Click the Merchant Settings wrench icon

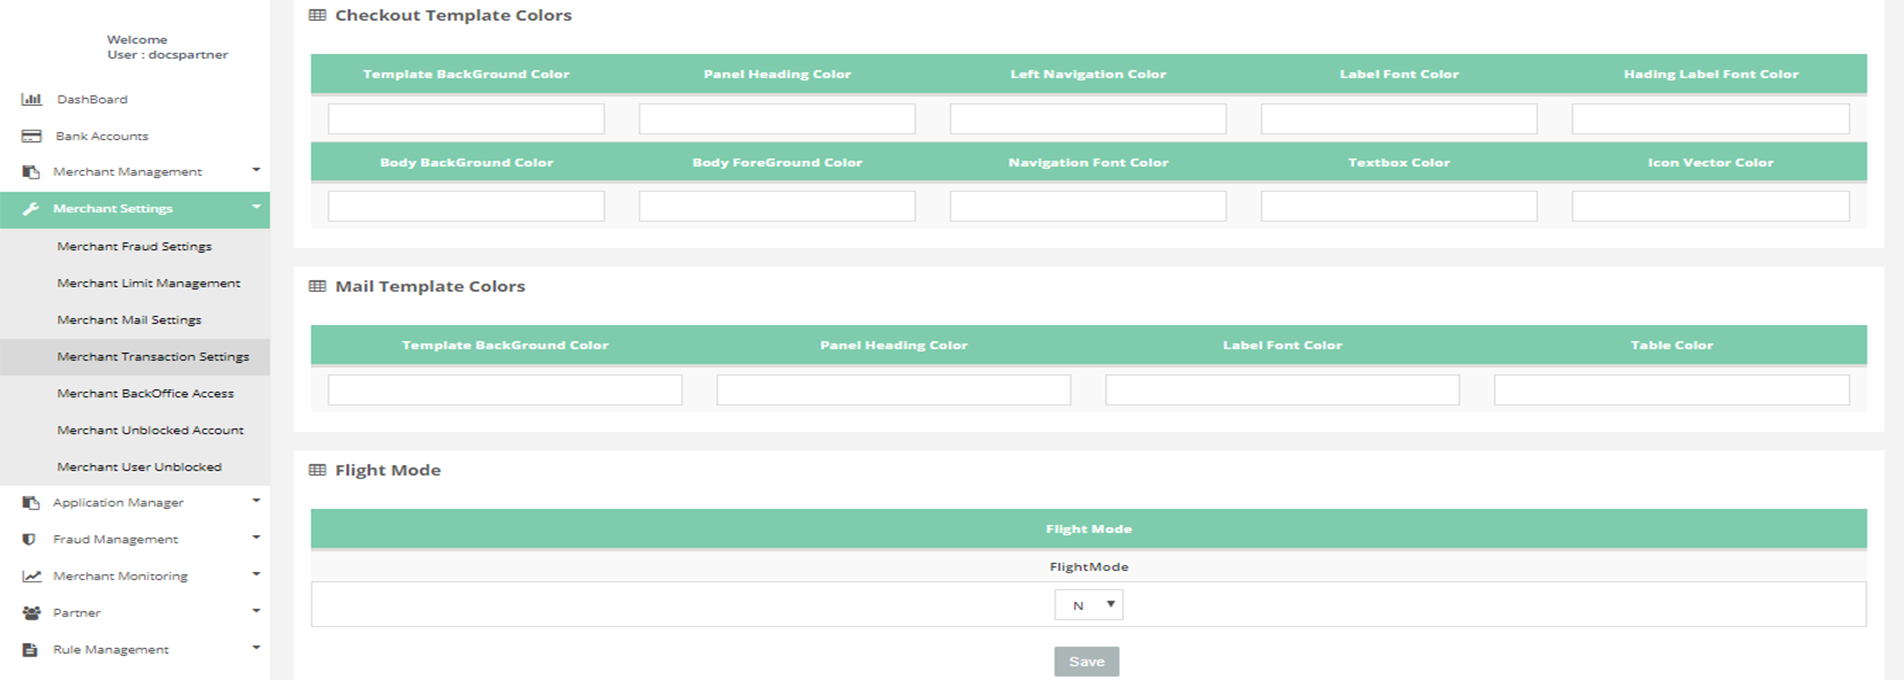click(31, 209)
